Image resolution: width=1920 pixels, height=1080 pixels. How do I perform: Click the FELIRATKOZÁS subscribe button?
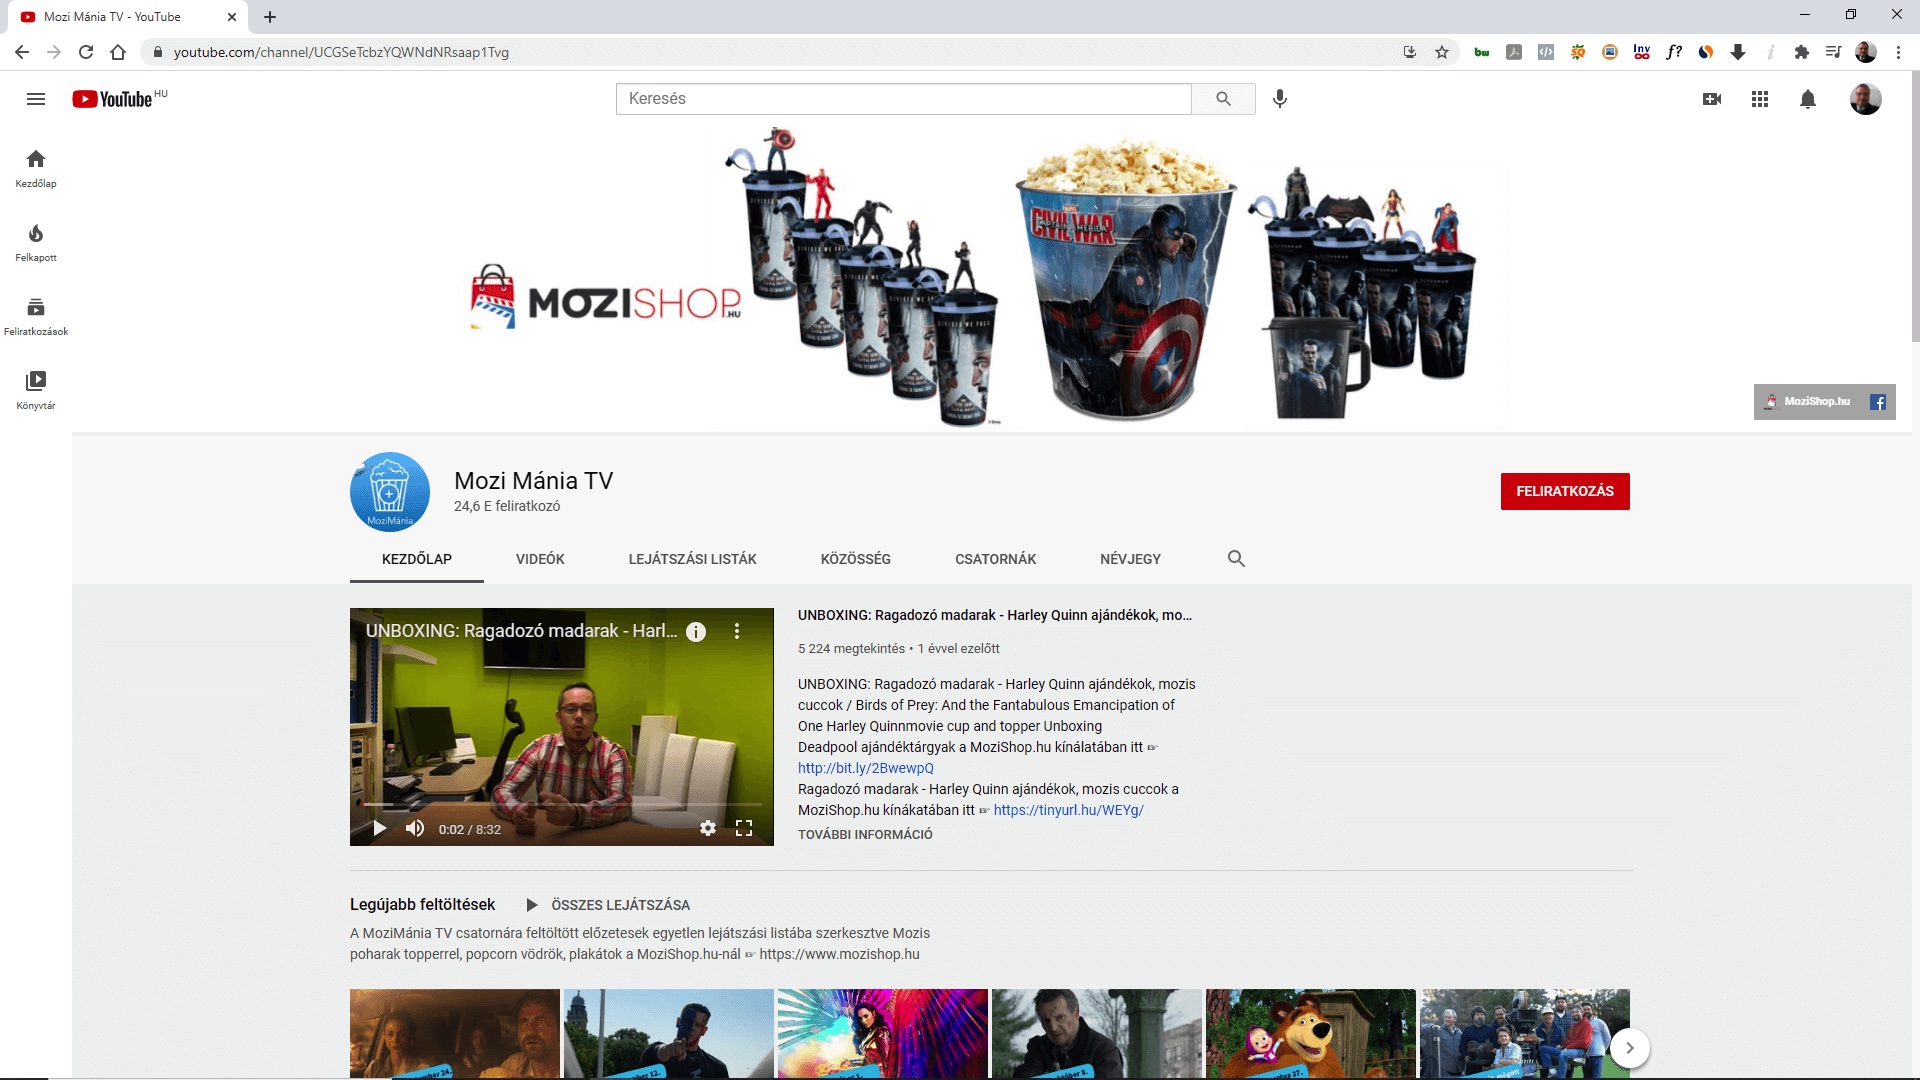(x=1564, y=491)
